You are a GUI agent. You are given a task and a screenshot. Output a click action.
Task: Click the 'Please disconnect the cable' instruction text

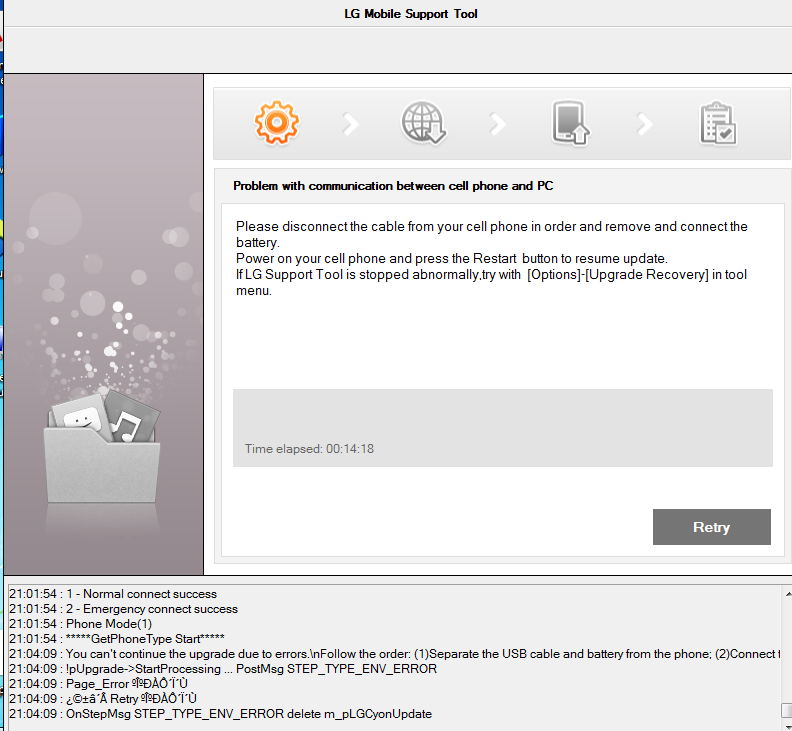coord(491,234)
